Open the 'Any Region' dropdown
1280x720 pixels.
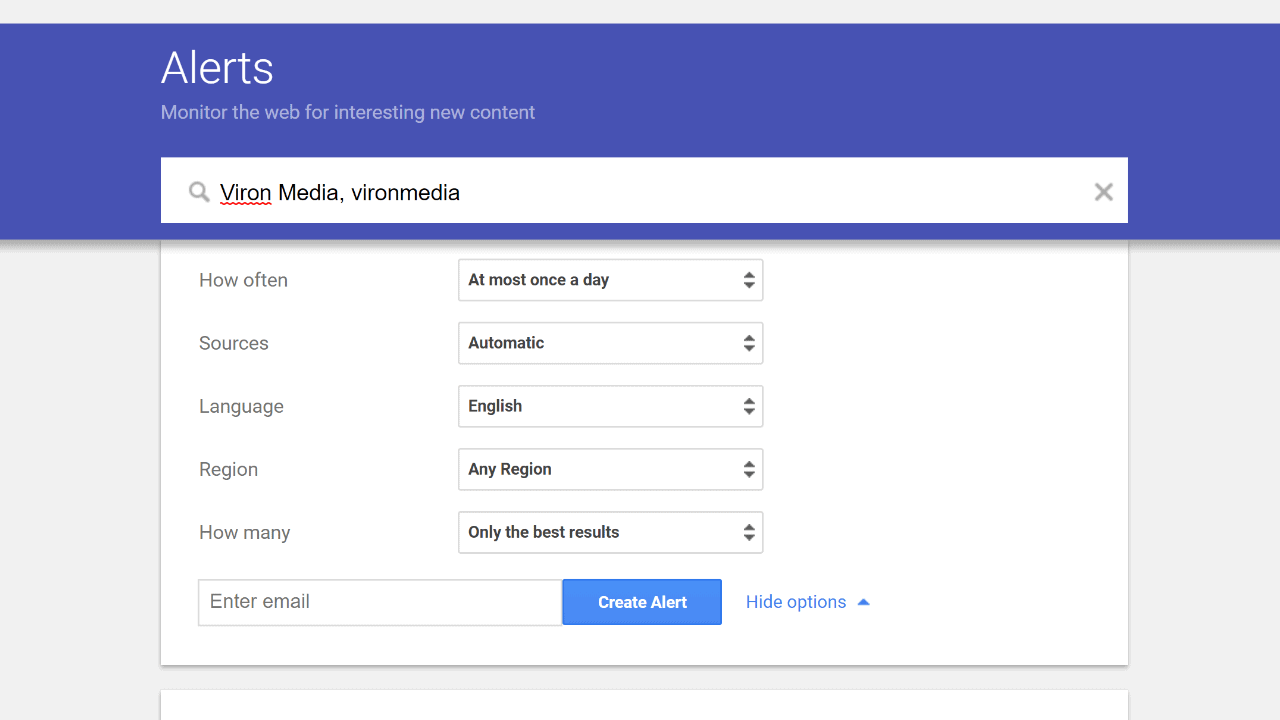click(611, 469)
